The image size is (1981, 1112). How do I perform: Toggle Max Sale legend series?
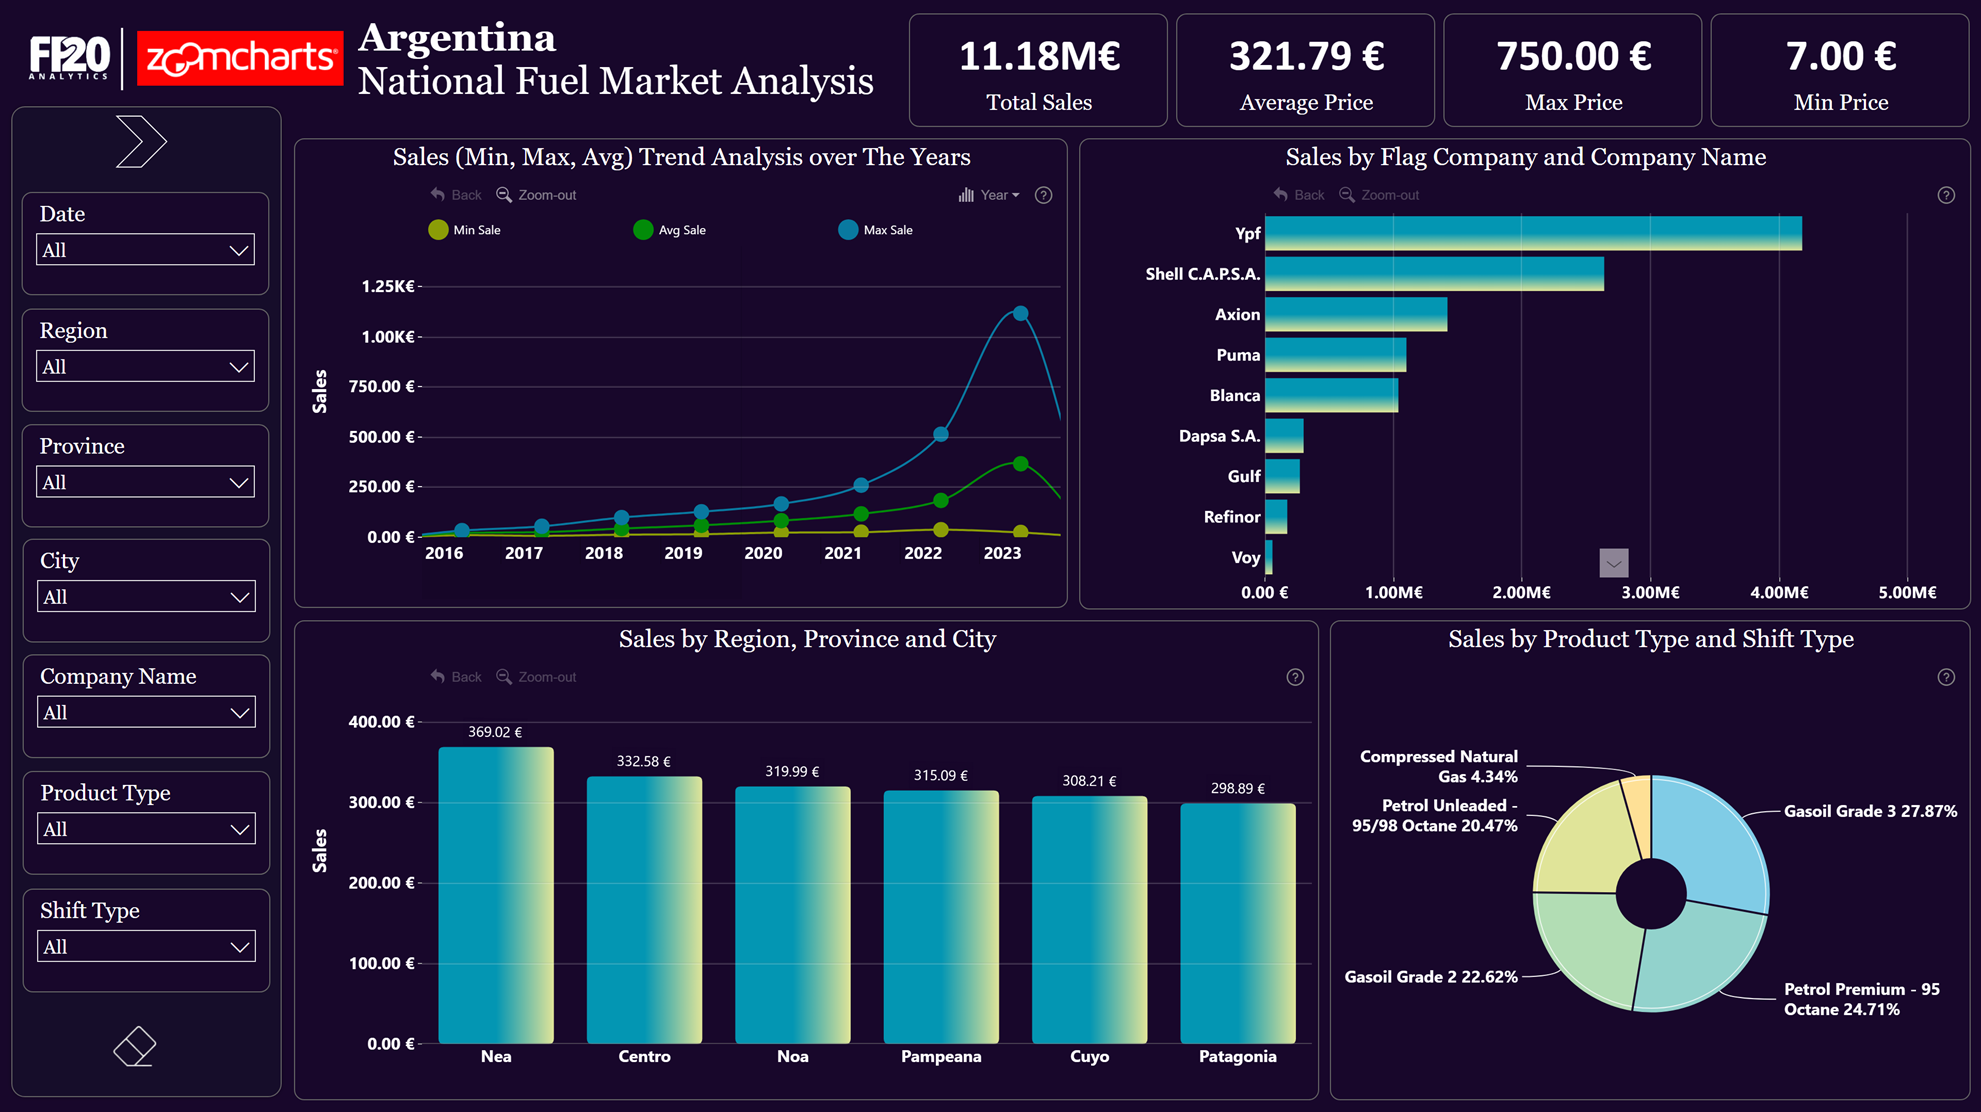pyautogui.click(x=876, y=230)
